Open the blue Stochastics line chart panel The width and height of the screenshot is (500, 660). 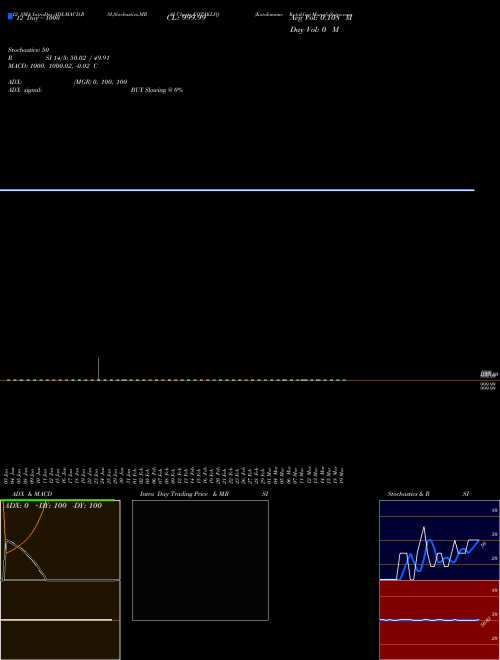coord(439,540)
